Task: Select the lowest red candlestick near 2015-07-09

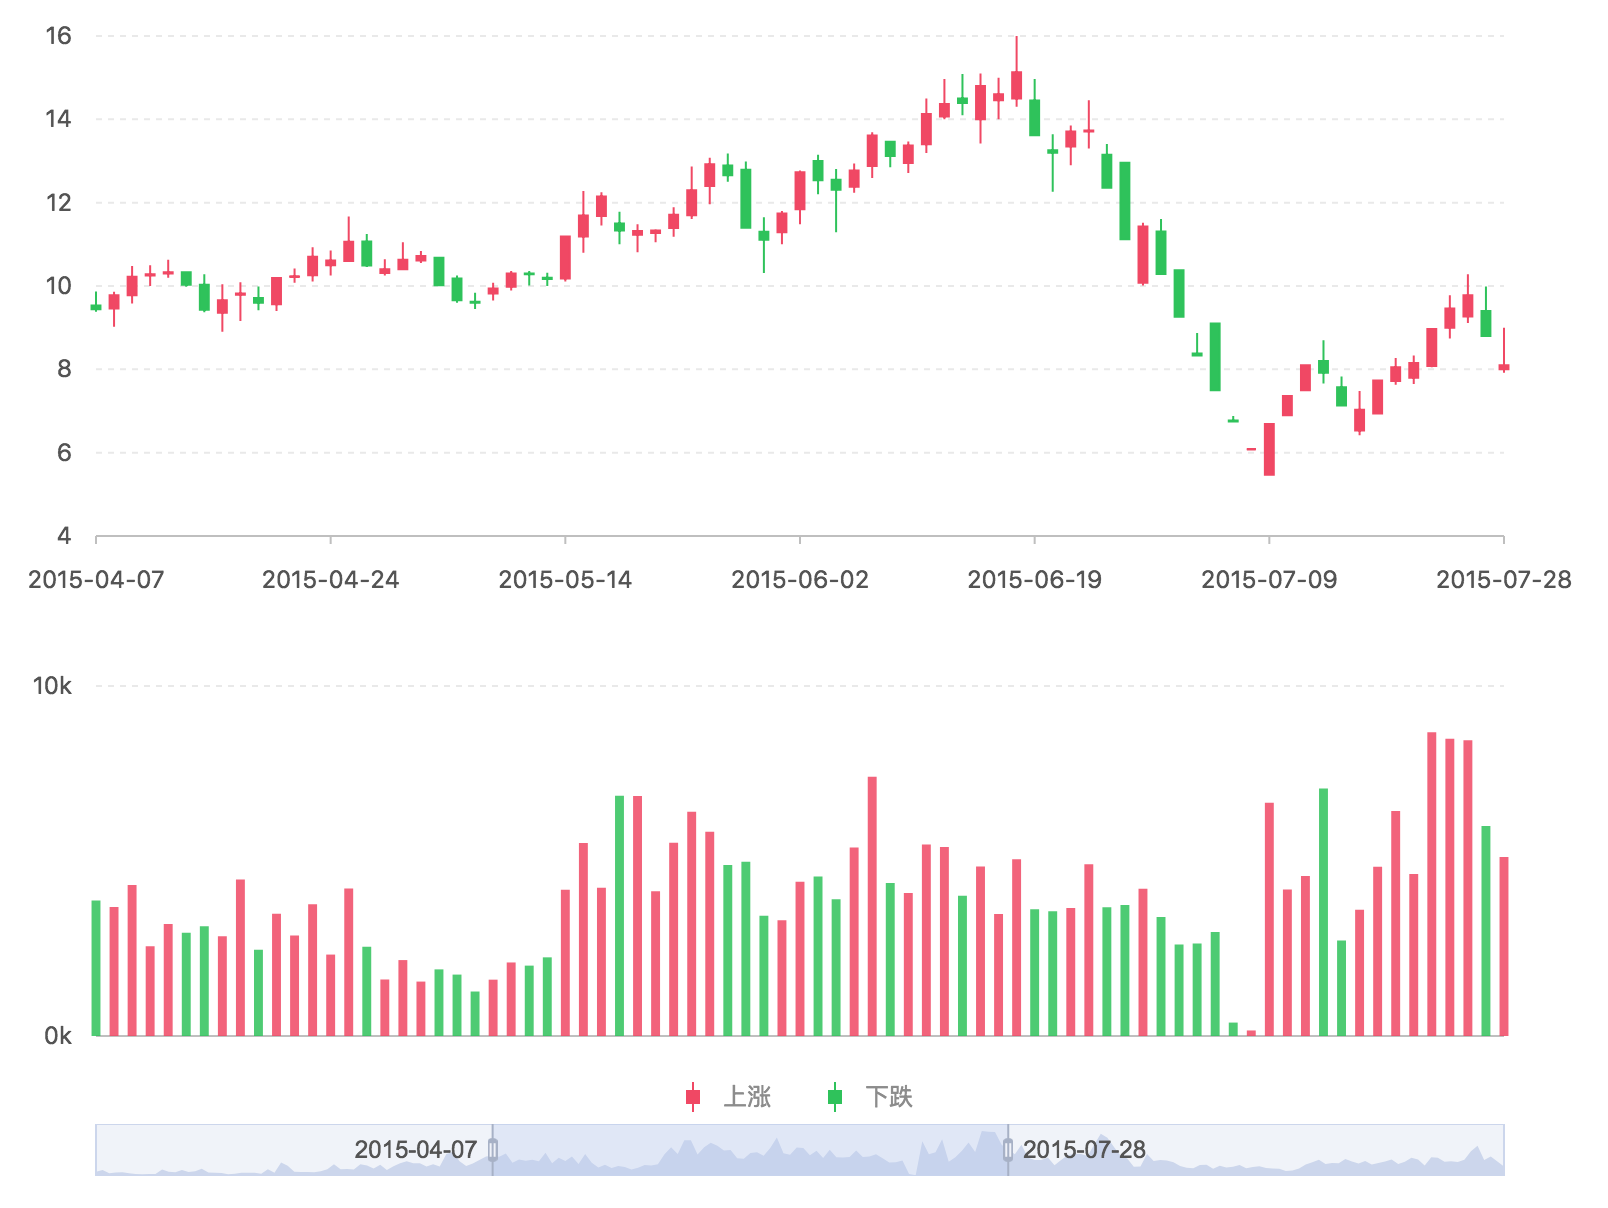Action: pyautogui.click(x=1269, y=449)
